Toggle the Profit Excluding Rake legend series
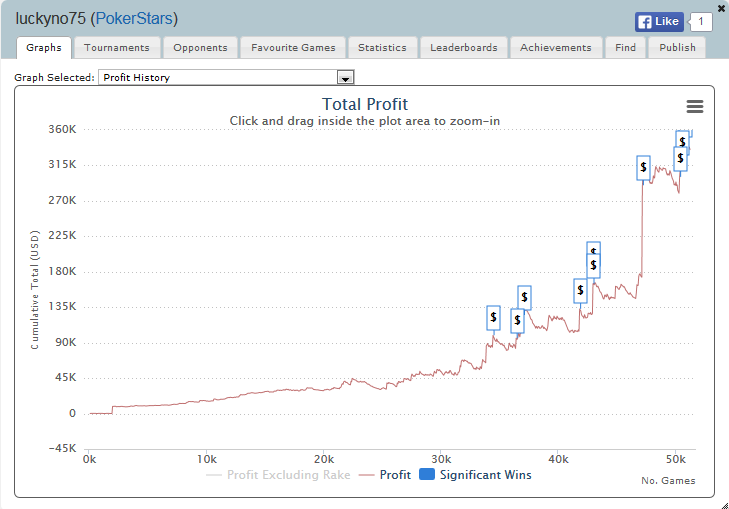729x509 pixels. pos(278,475)
